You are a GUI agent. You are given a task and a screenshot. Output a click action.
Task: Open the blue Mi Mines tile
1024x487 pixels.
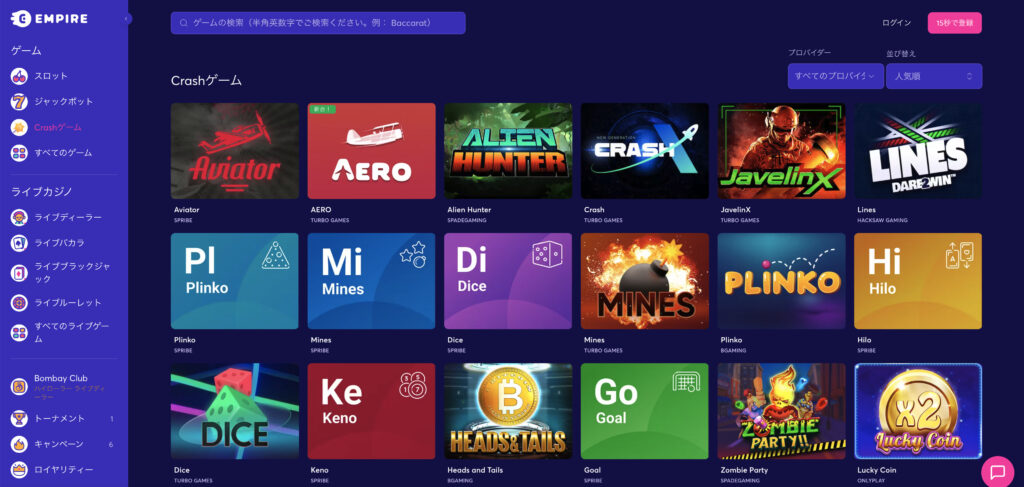coord(372,281)
